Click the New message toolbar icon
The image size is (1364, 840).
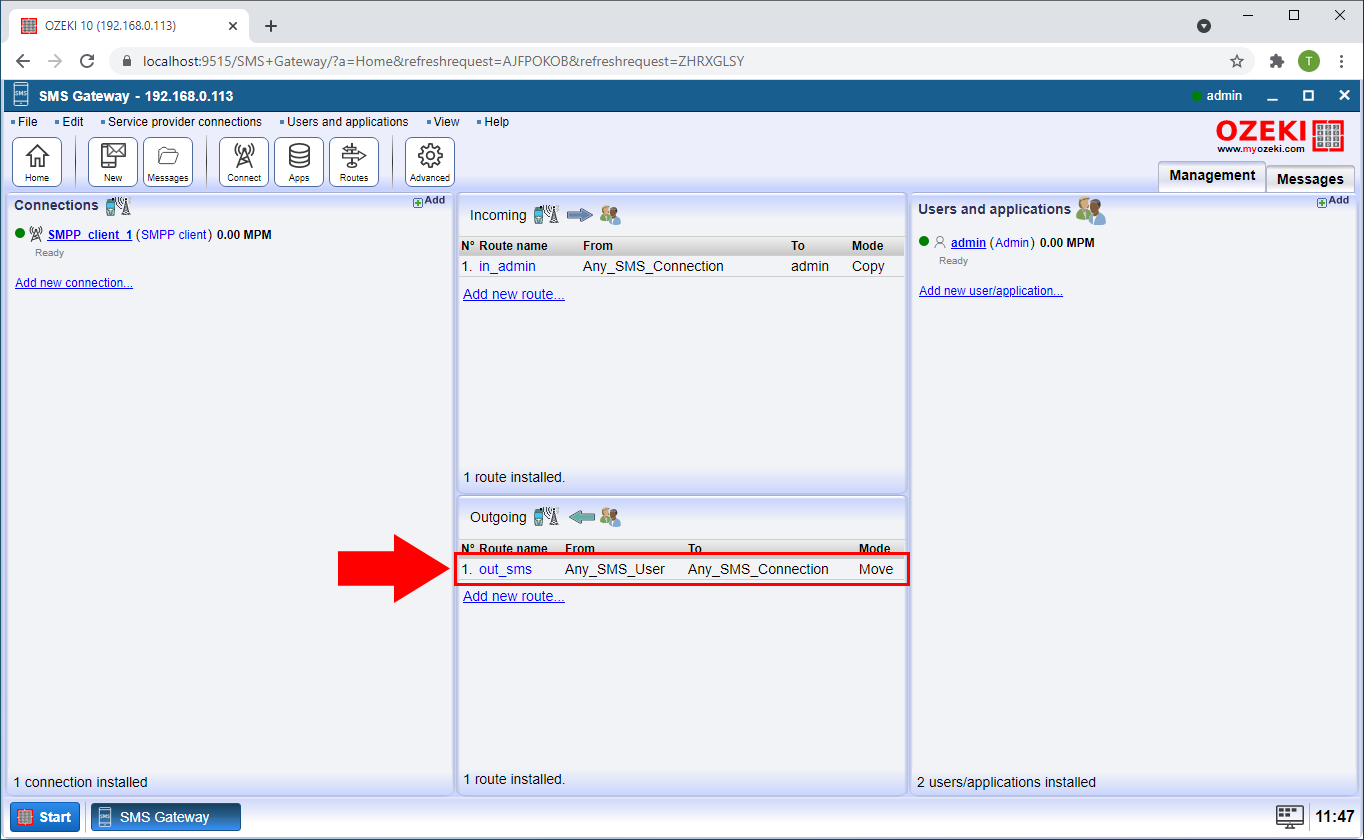113,162
